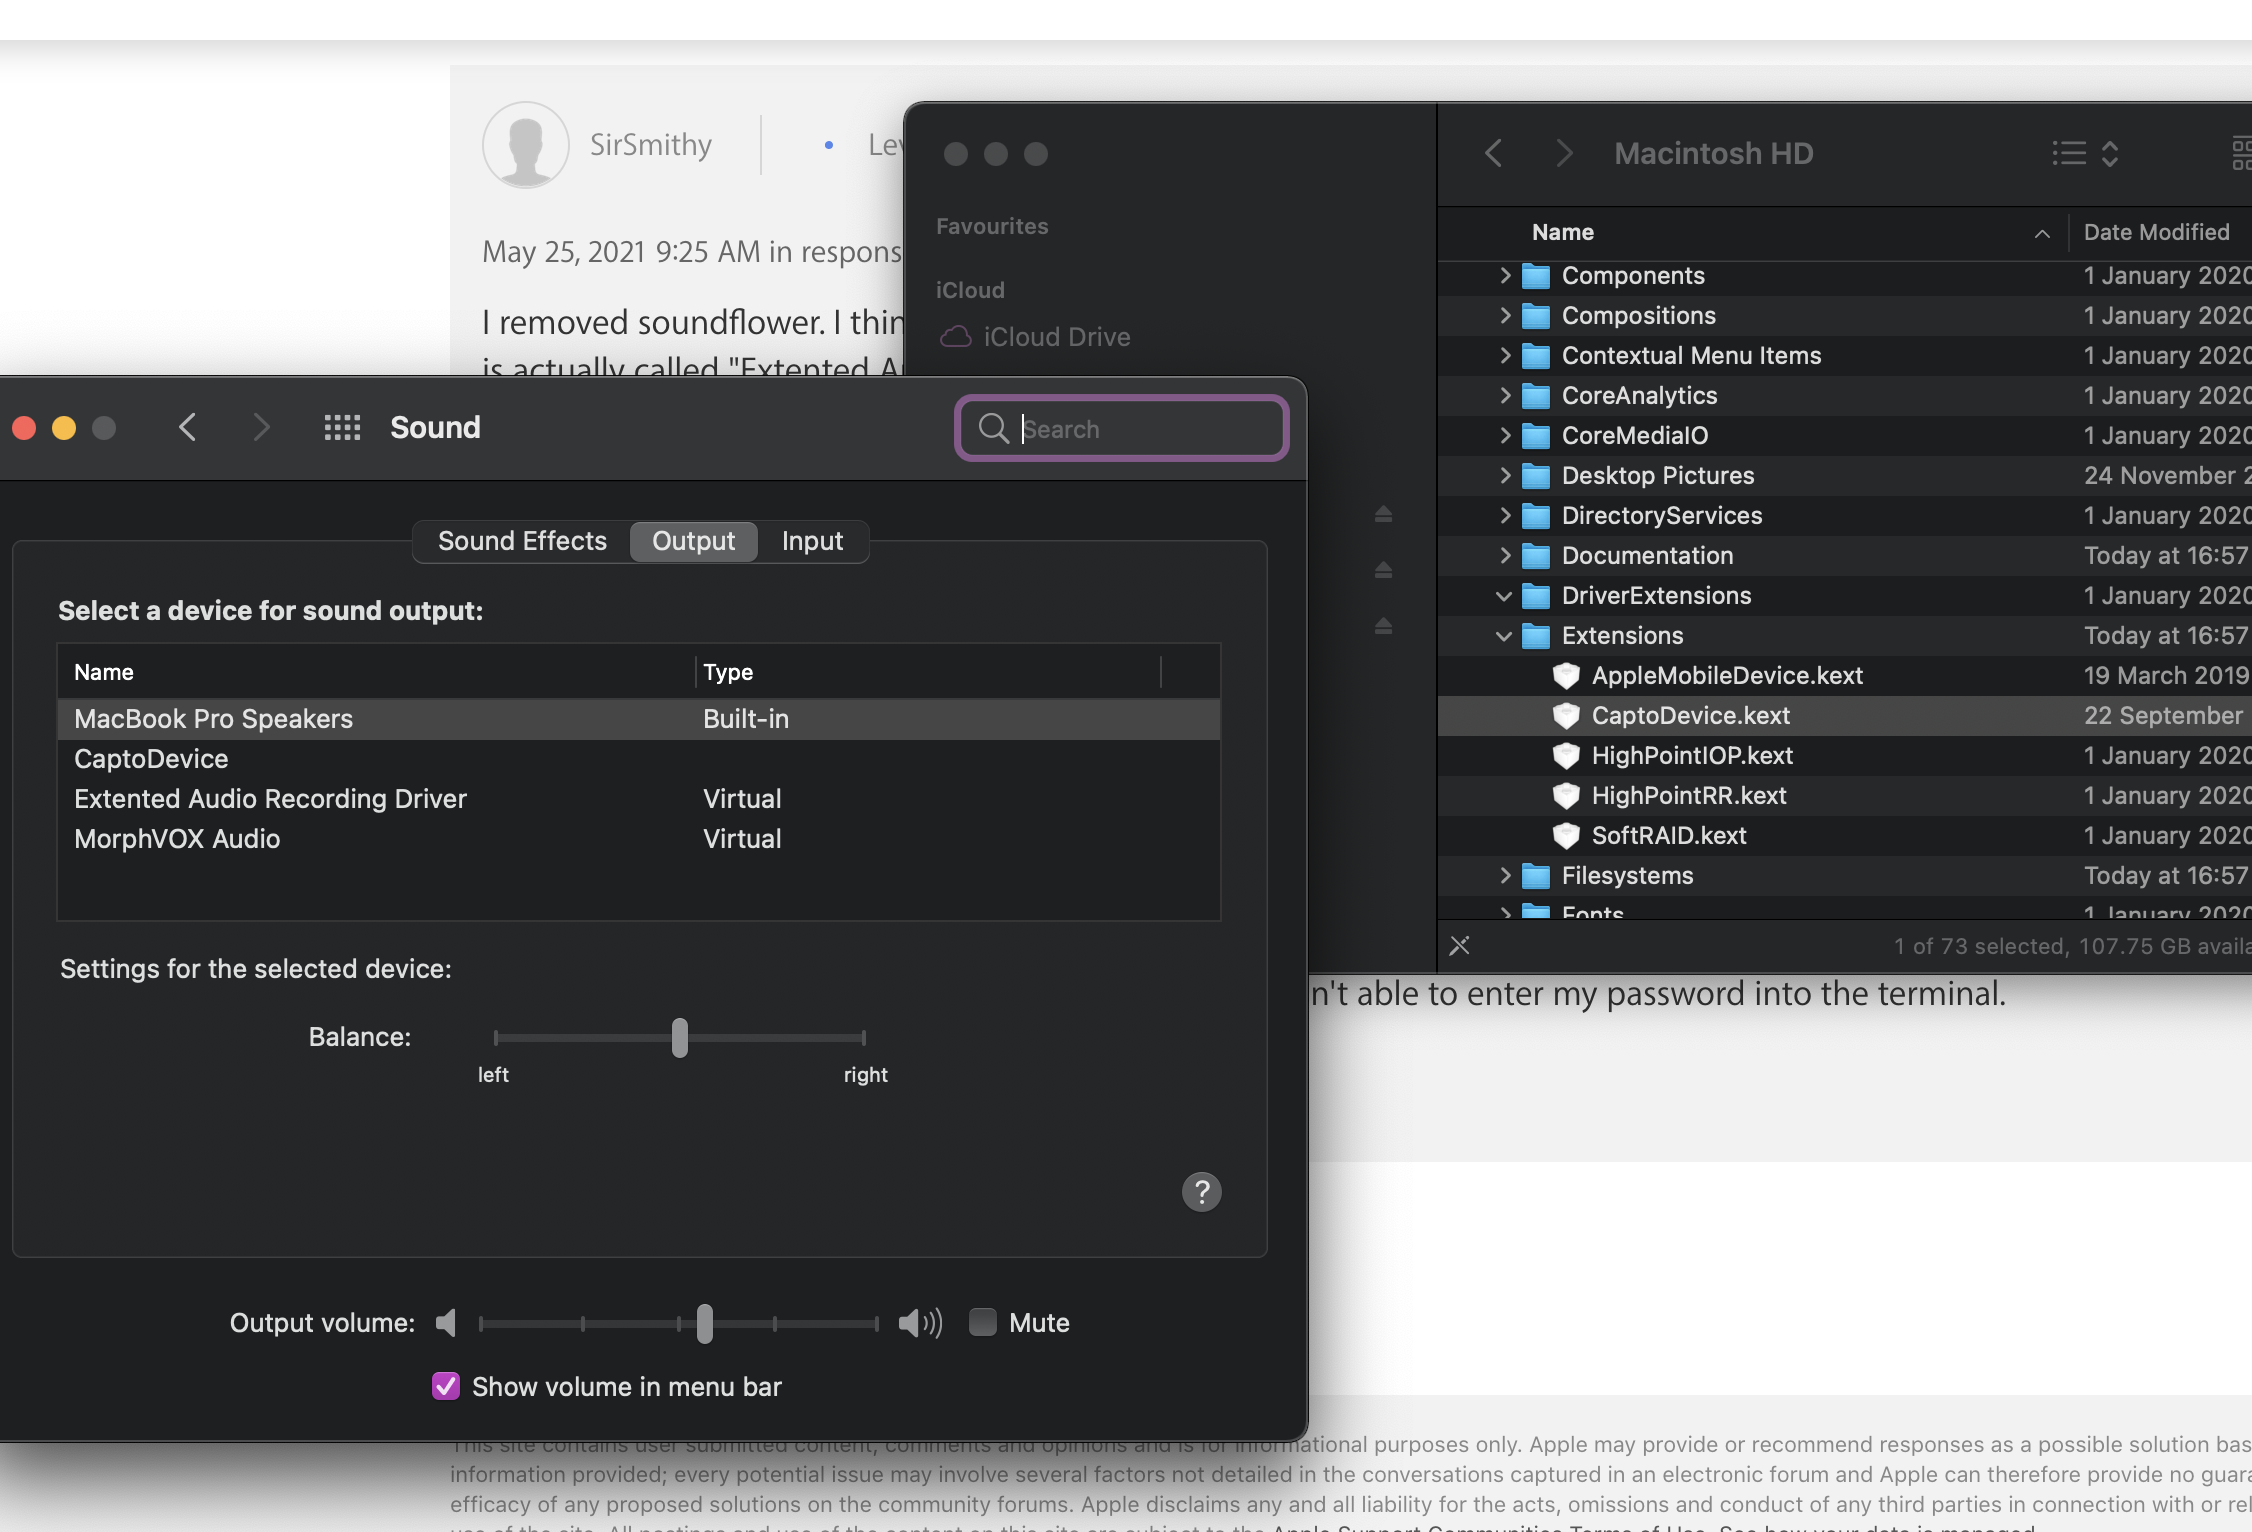Select Extented Audio Recording Driver output device

pyautogui.click(x=270, y=799)
